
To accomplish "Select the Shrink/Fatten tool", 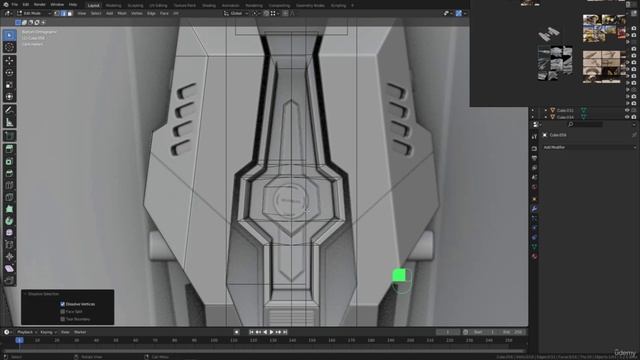I will 9,256.
